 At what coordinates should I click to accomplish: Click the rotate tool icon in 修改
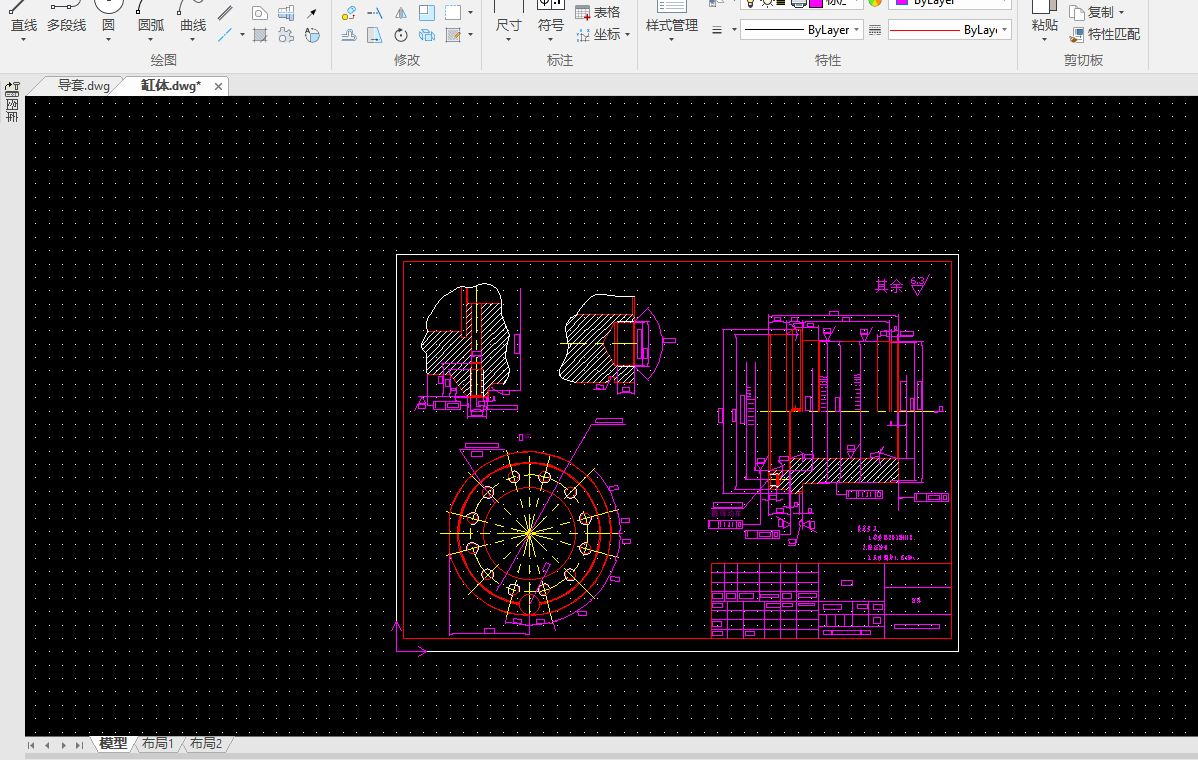[401, 35]
